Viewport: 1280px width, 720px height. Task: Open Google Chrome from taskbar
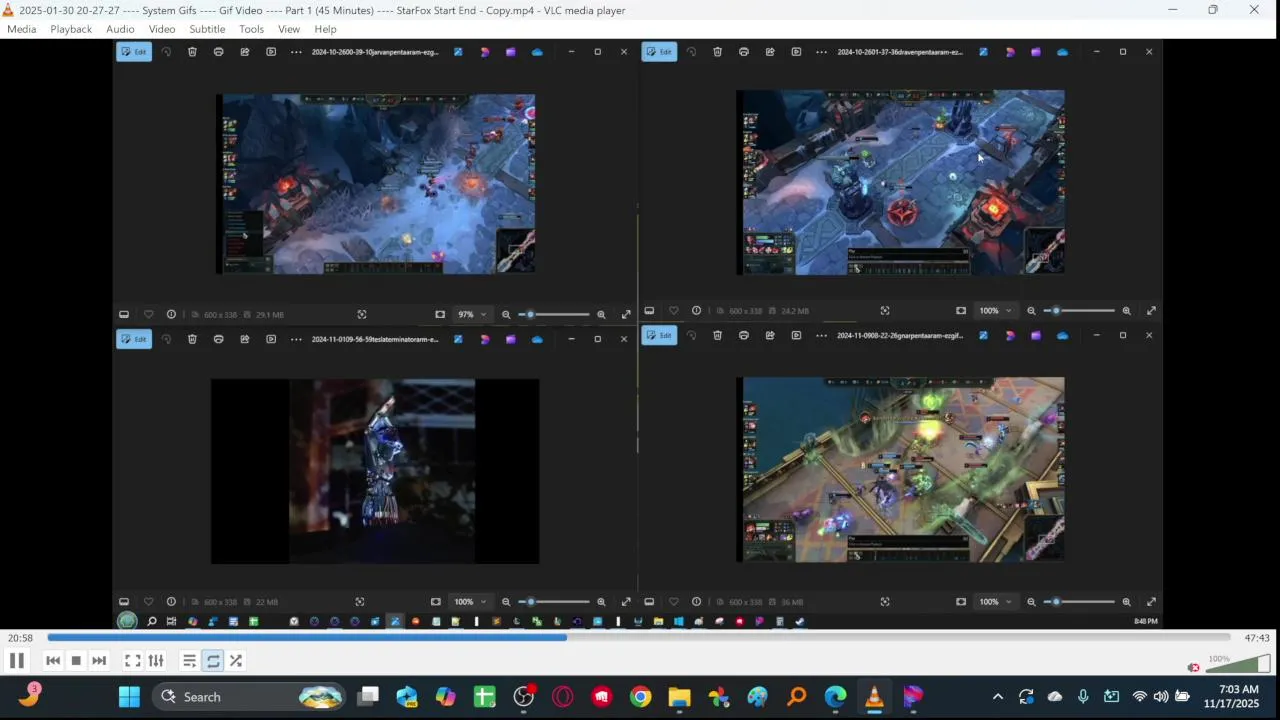tap(640, 697)
